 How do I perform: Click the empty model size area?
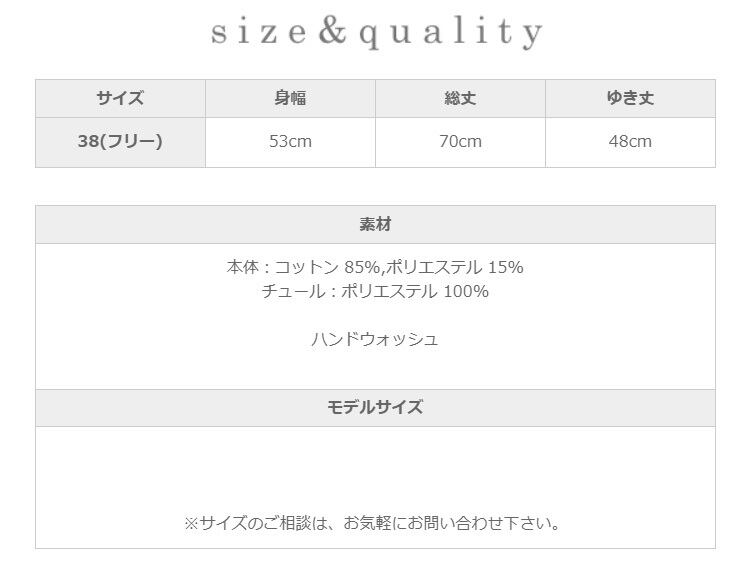[375, 465]
